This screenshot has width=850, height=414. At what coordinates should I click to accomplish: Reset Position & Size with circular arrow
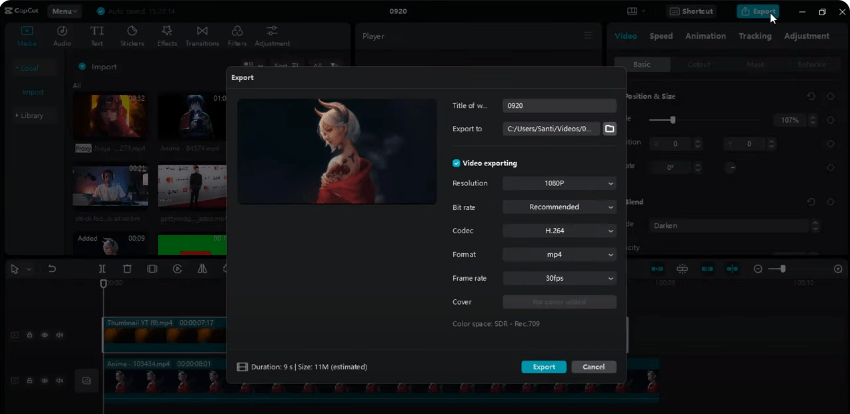coord(811,96)
